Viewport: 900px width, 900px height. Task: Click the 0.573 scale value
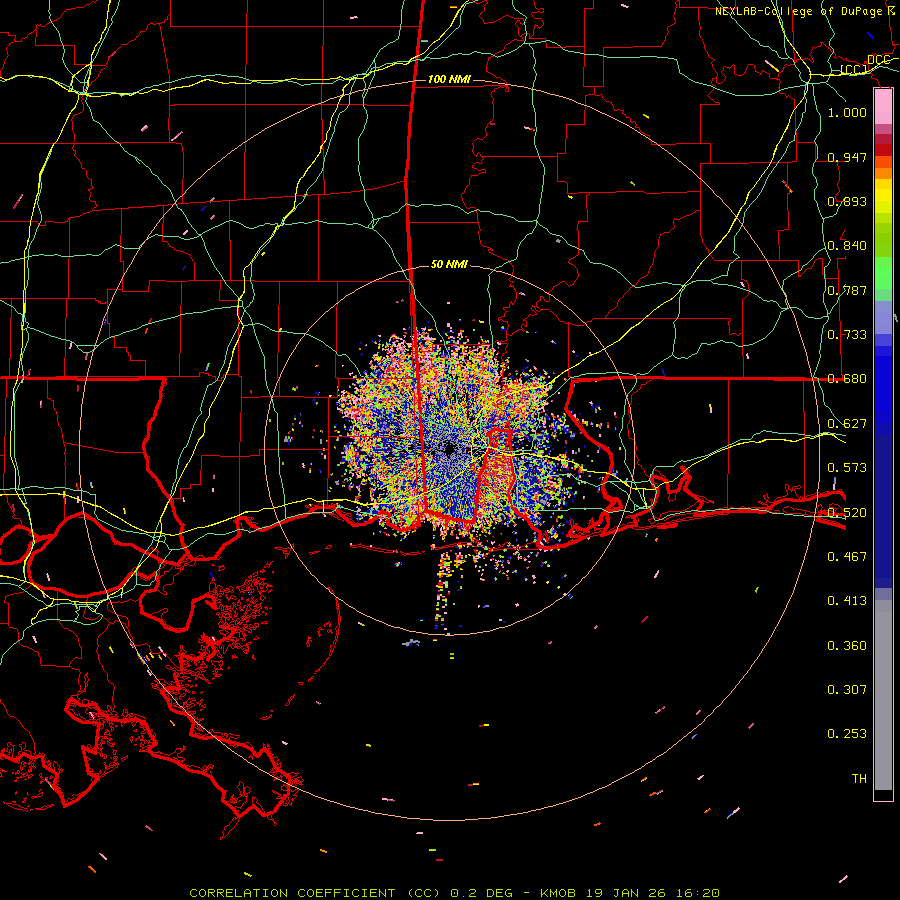point(847,468)
